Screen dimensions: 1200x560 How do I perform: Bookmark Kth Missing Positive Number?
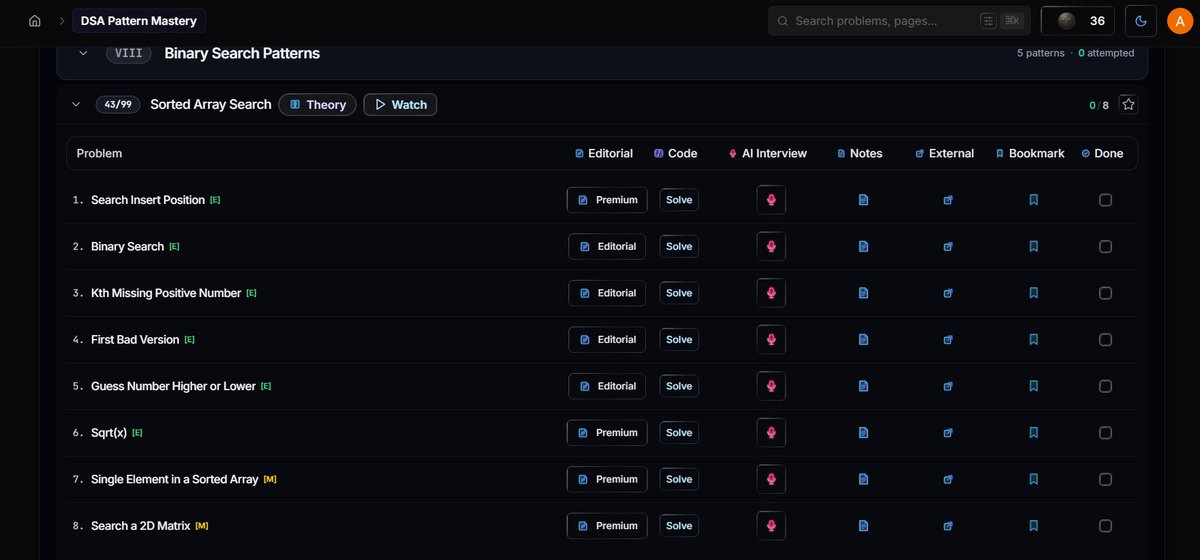[x=1034, y=293]
